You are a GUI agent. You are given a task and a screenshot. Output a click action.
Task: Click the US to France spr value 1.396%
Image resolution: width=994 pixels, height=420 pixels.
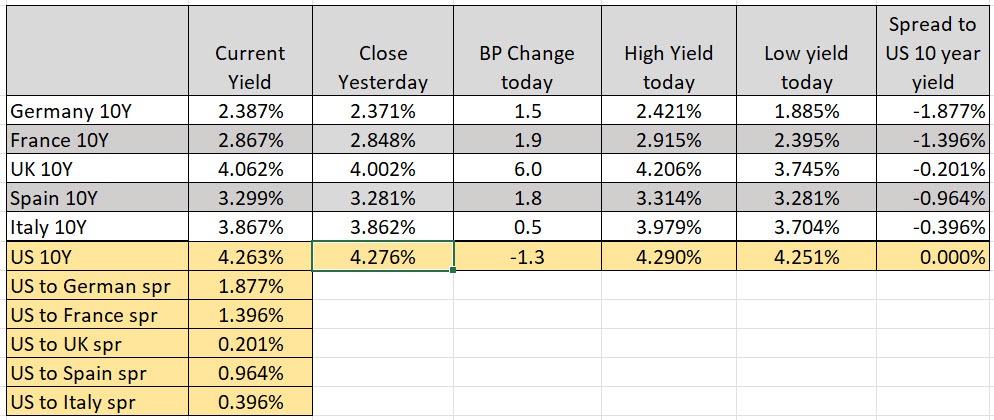[250, 315]
